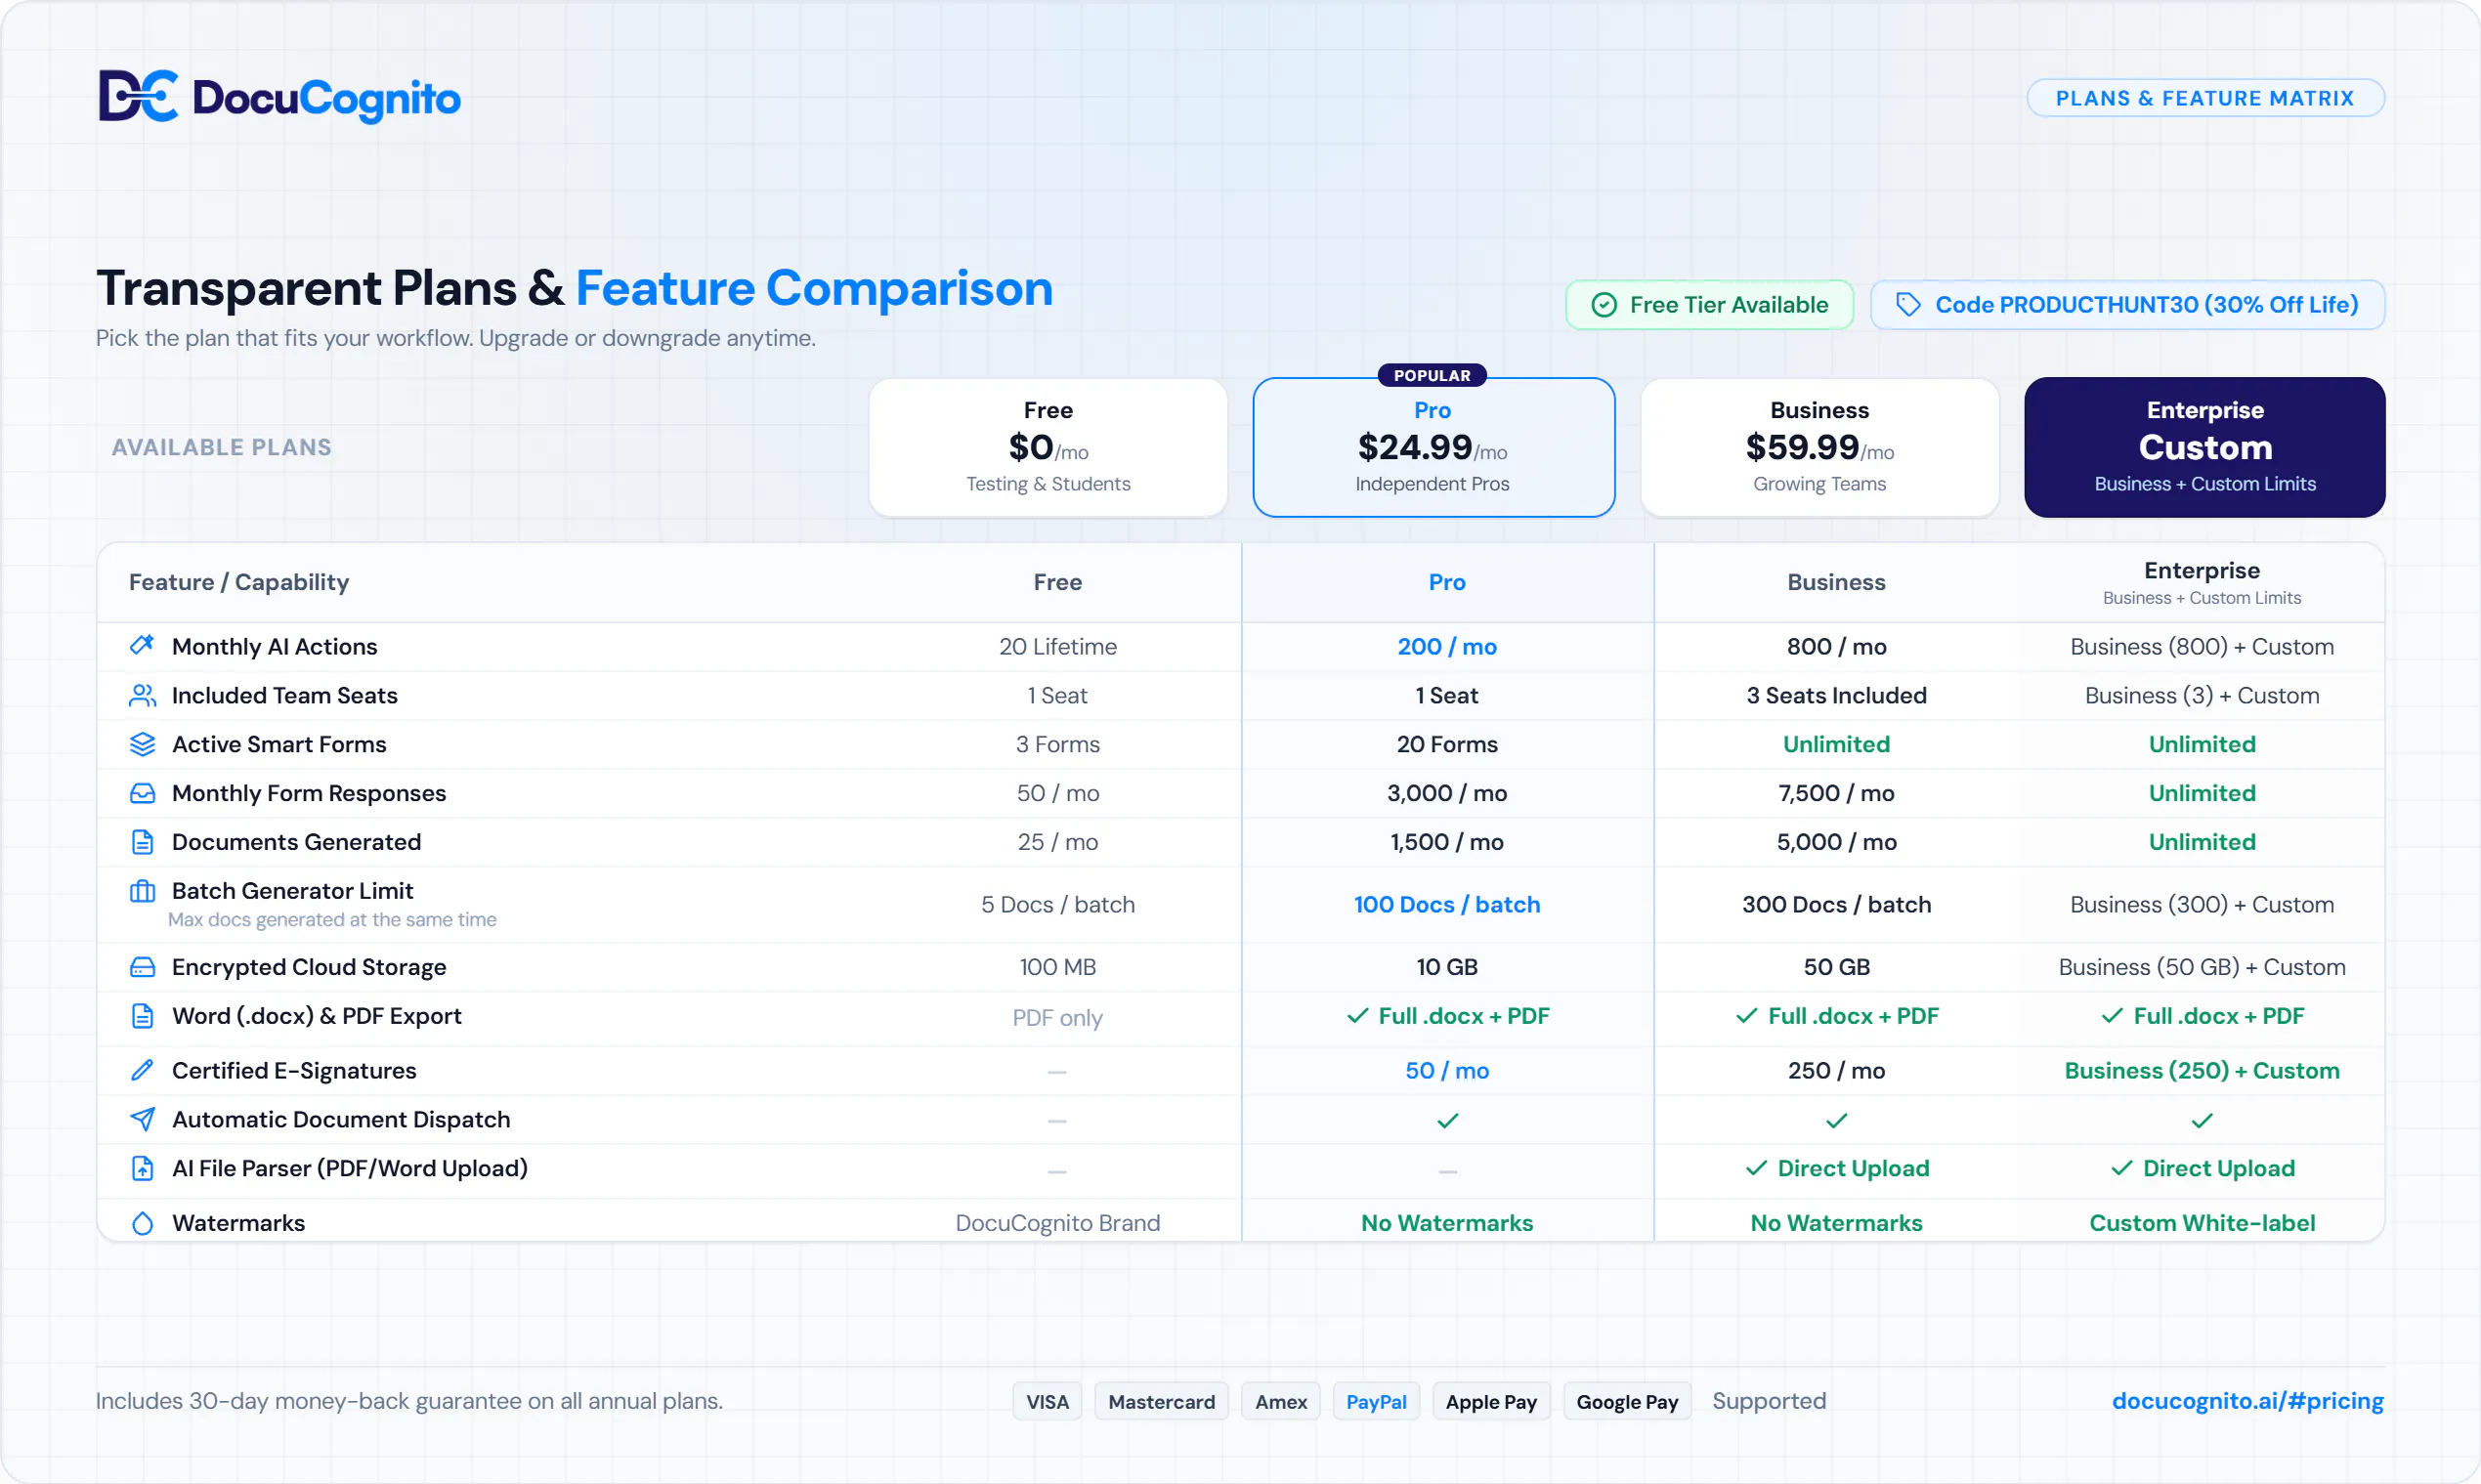Select the Pro $24.99 plan card
The image size is (2481, 1484).
pyautogui.click(x=1433, y=447)
